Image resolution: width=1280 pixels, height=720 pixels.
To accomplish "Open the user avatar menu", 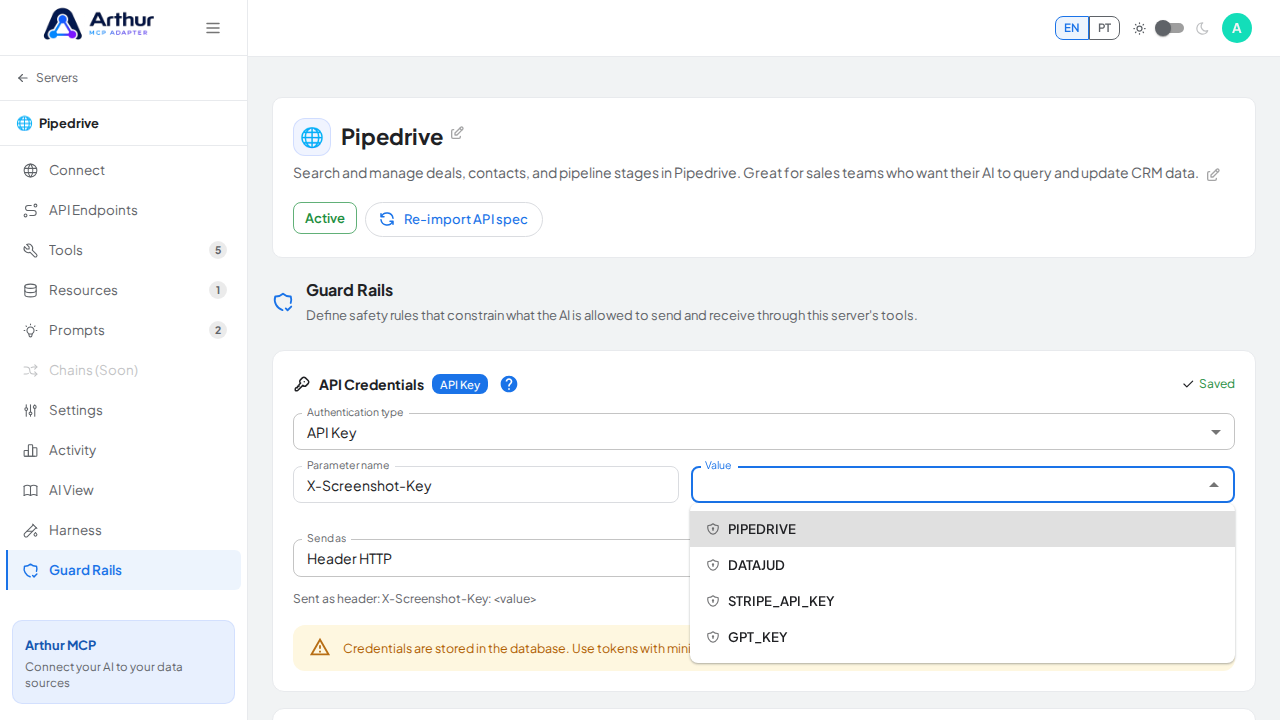I will 1237,28.
